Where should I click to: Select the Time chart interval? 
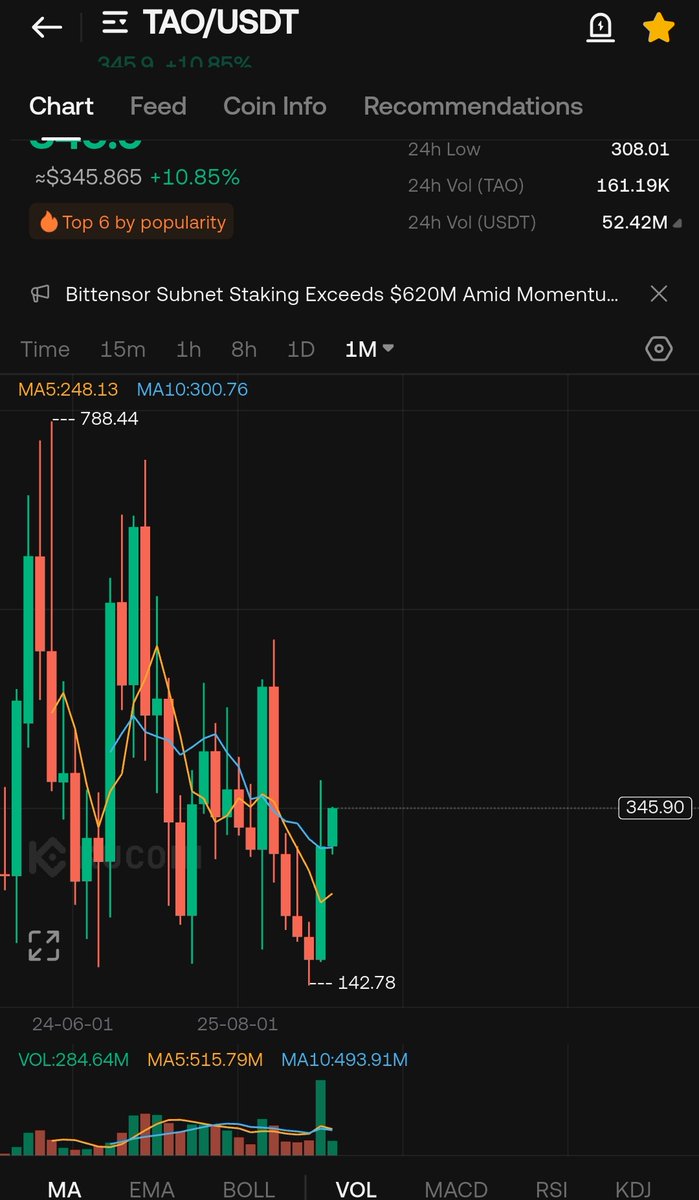pyautogui.click(x=45, y=349)
